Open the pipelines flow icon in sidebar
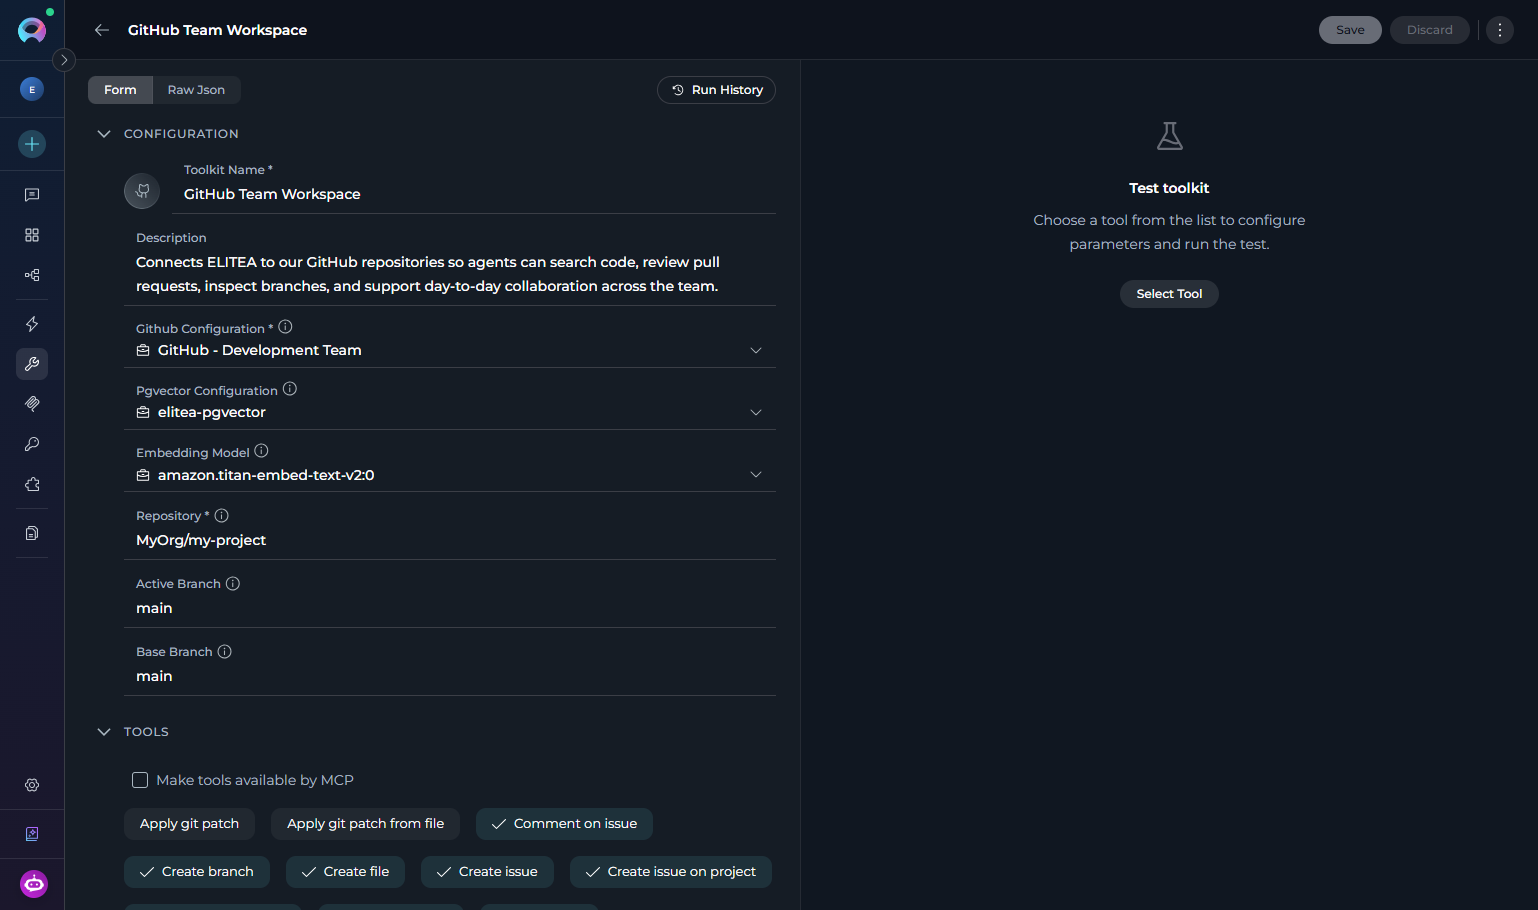Viewport: 1538px width, 910px height. [x=32, y=275]
